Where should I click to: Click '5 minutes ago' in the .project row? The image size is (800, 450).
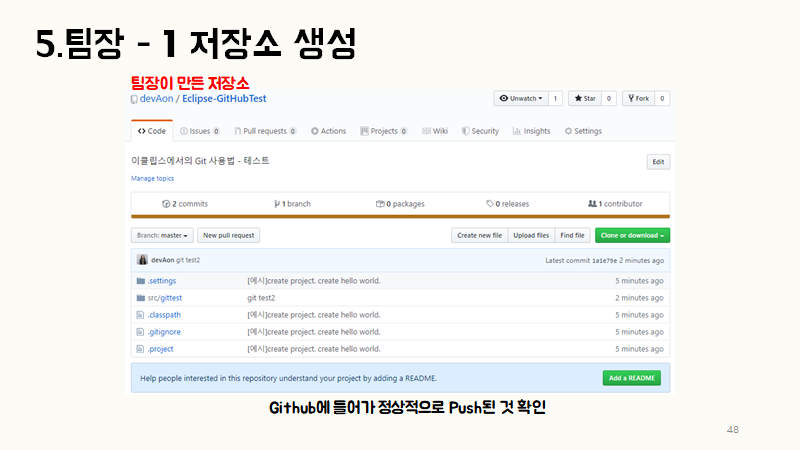pyautogui.click(x=639, y=349)
